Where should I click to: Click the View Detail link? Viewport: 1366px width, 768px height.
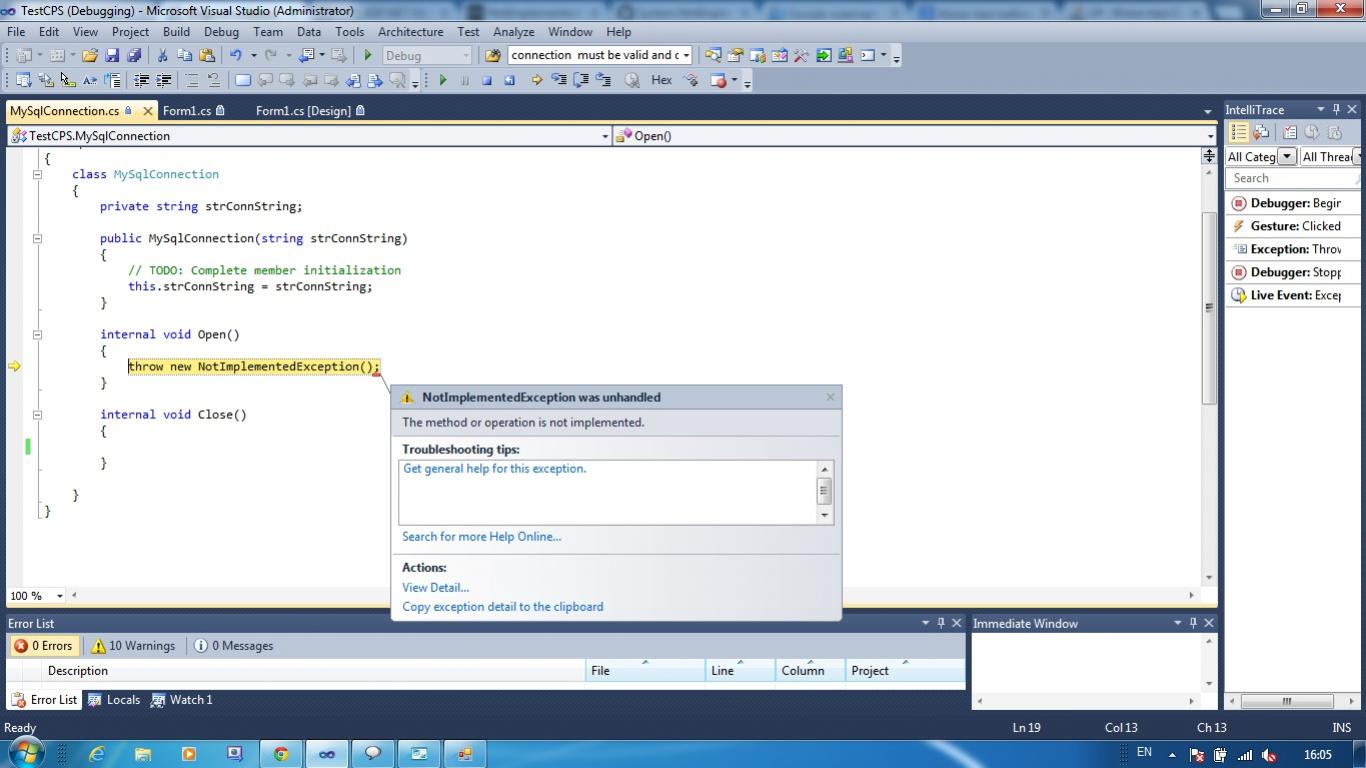click(x=435, y=588)
